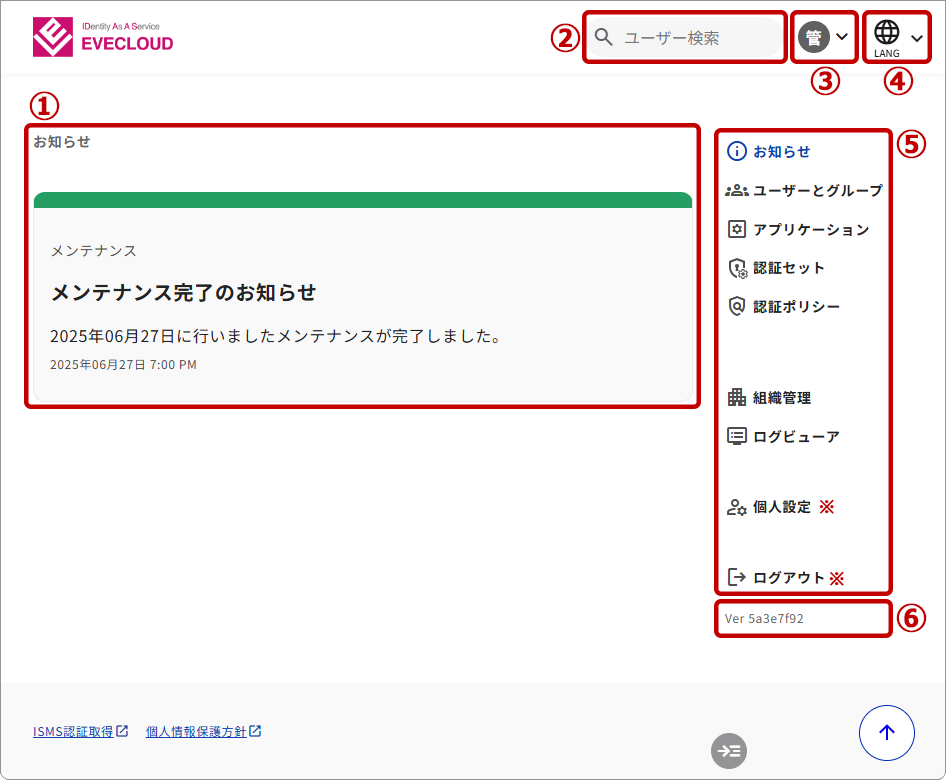Click the globe LANG icon
The width and height of the screenshot is (946, 780).
[886, 33]
